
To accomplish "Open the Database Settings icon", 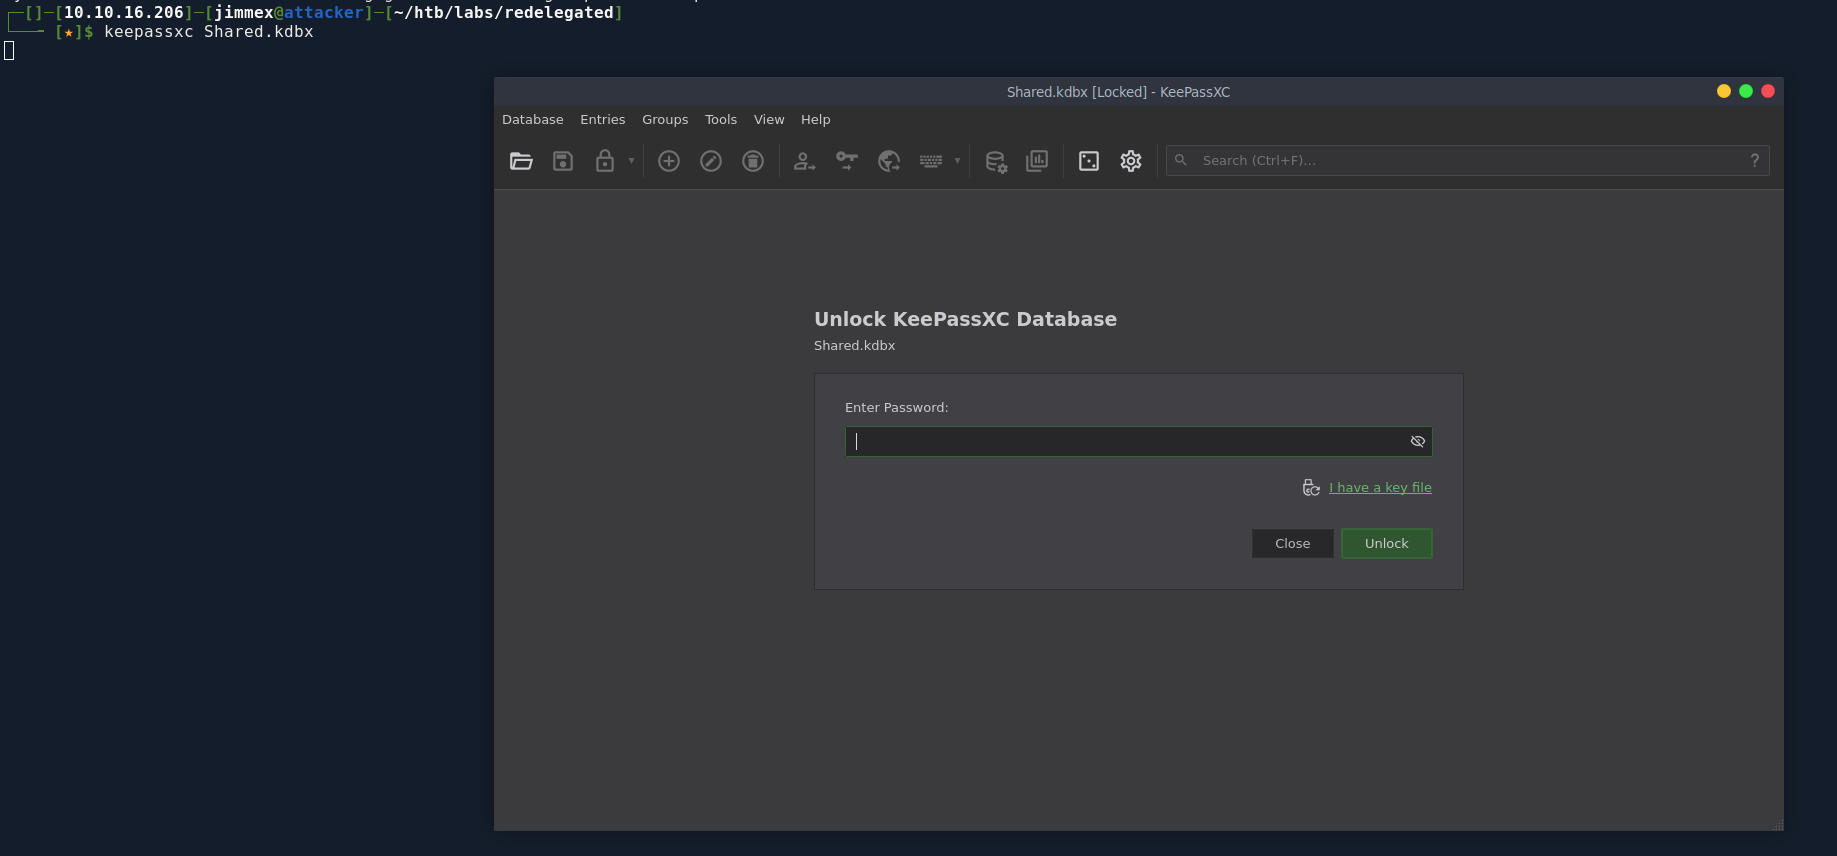I will pos(996,161).
